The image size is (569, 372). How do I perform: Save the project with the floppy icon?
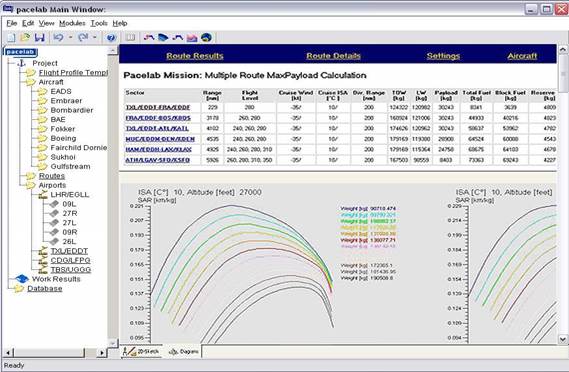click(x=40, y=37)
